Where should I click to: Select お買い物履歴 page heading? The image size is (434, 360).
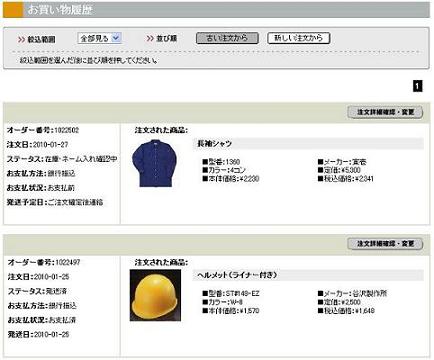tap(60, 10)
